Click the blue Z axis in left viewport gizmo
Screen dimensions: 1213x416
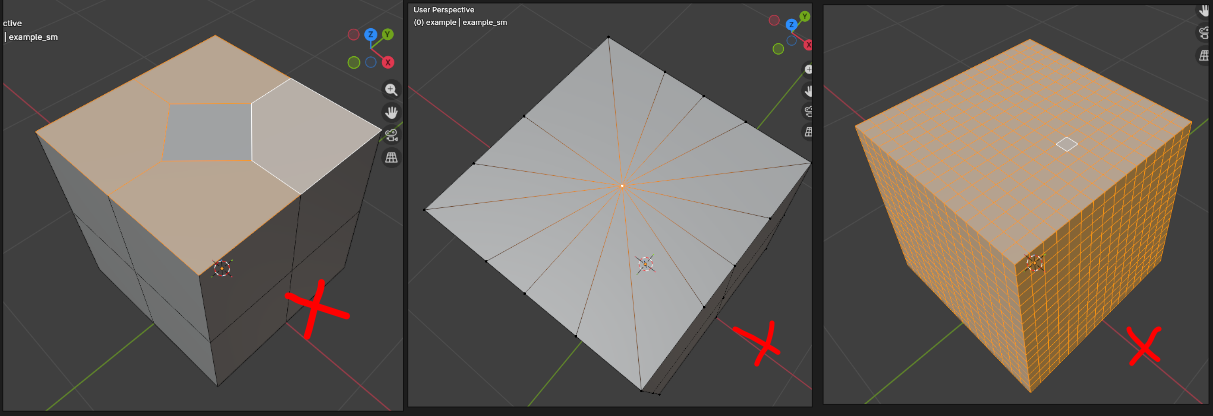click(x=371, y=35)
